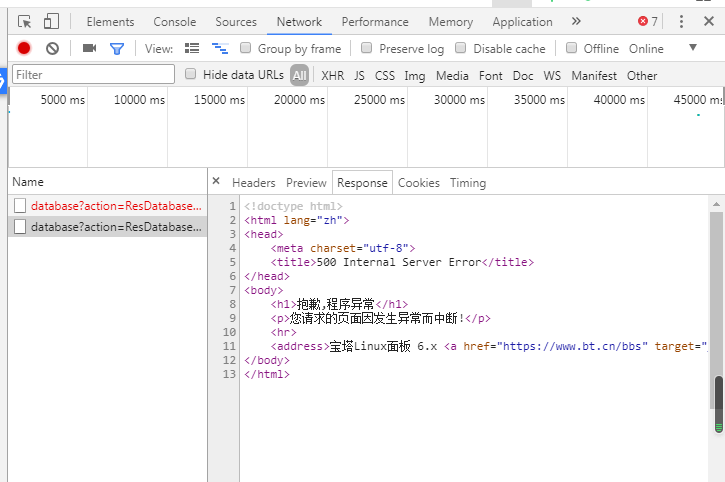
Task: Select the All filter type
Action: coord(300,75)
